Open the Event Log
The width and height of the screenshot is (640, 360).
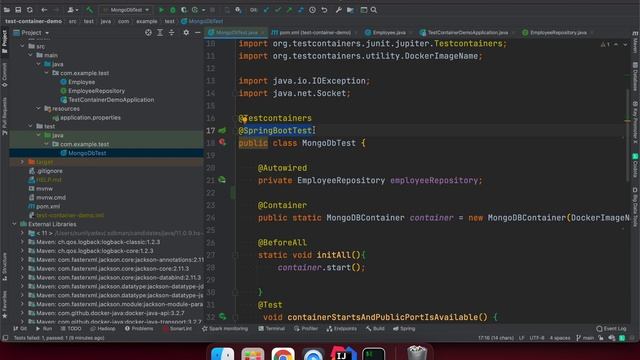point(611,329)
